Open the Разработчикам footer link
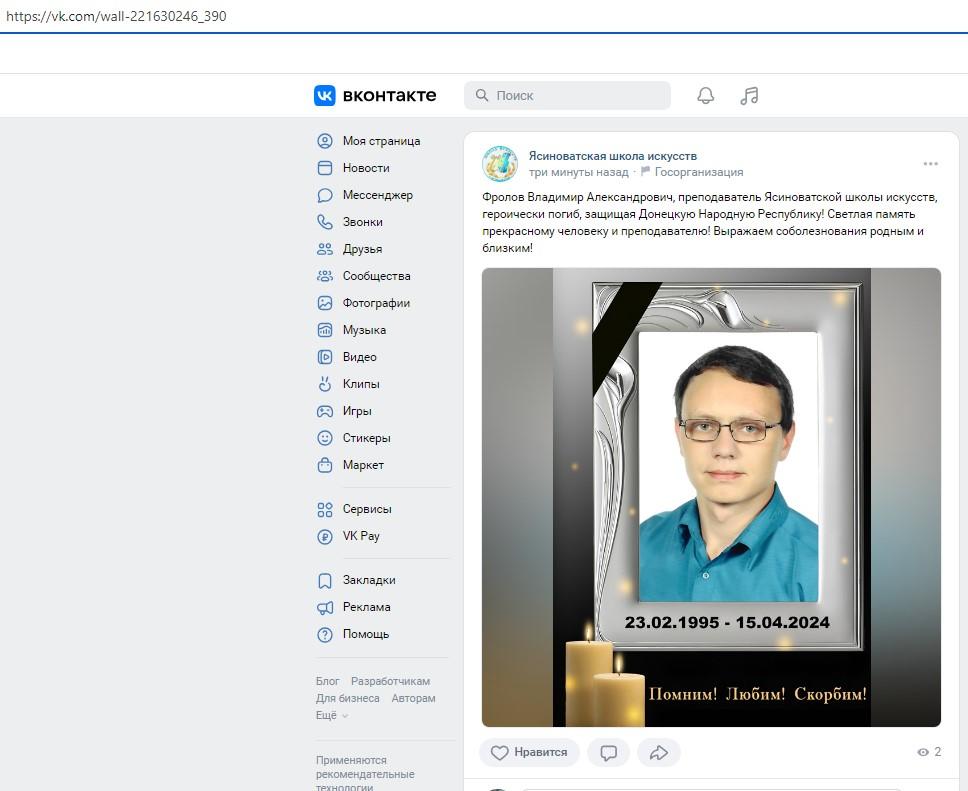This screenshot has height=791, width=968. [390, 681]
